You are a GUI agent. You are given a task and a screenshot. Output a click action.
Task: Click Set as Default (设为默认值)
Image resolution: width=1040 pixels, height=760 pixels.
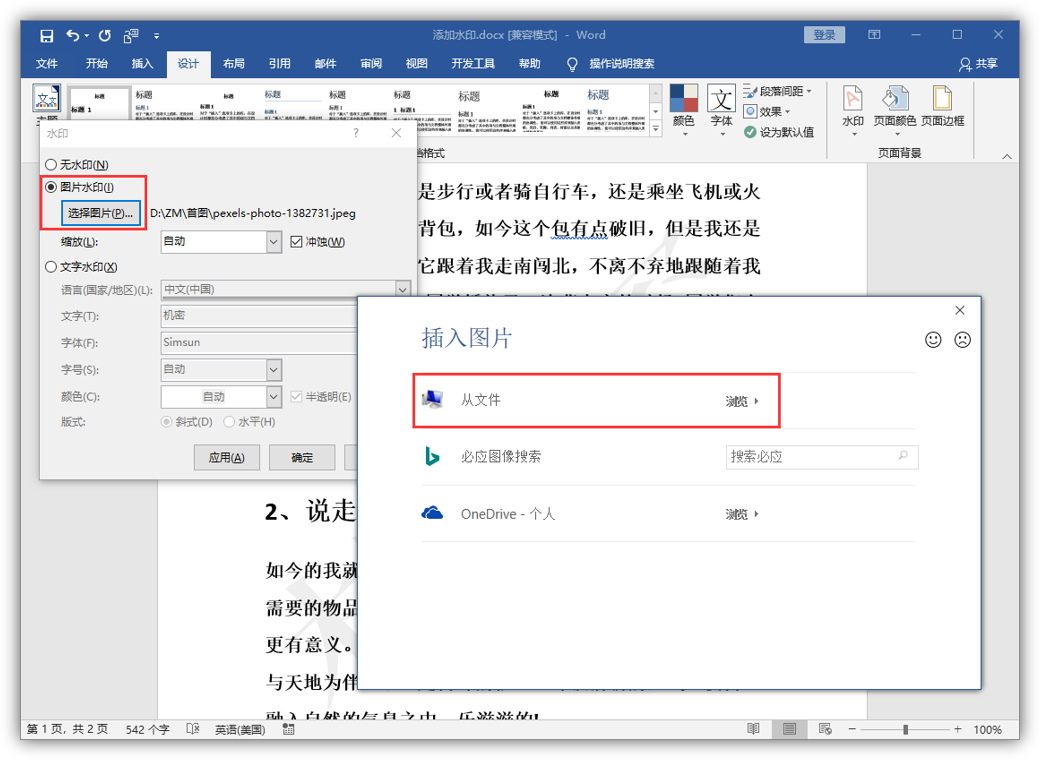tap(779, 132)
